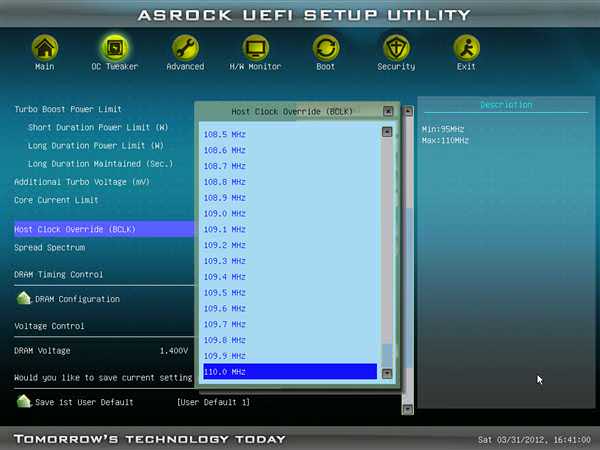Pick 108.9 MHz in the BCLK list

coord(290,198)
